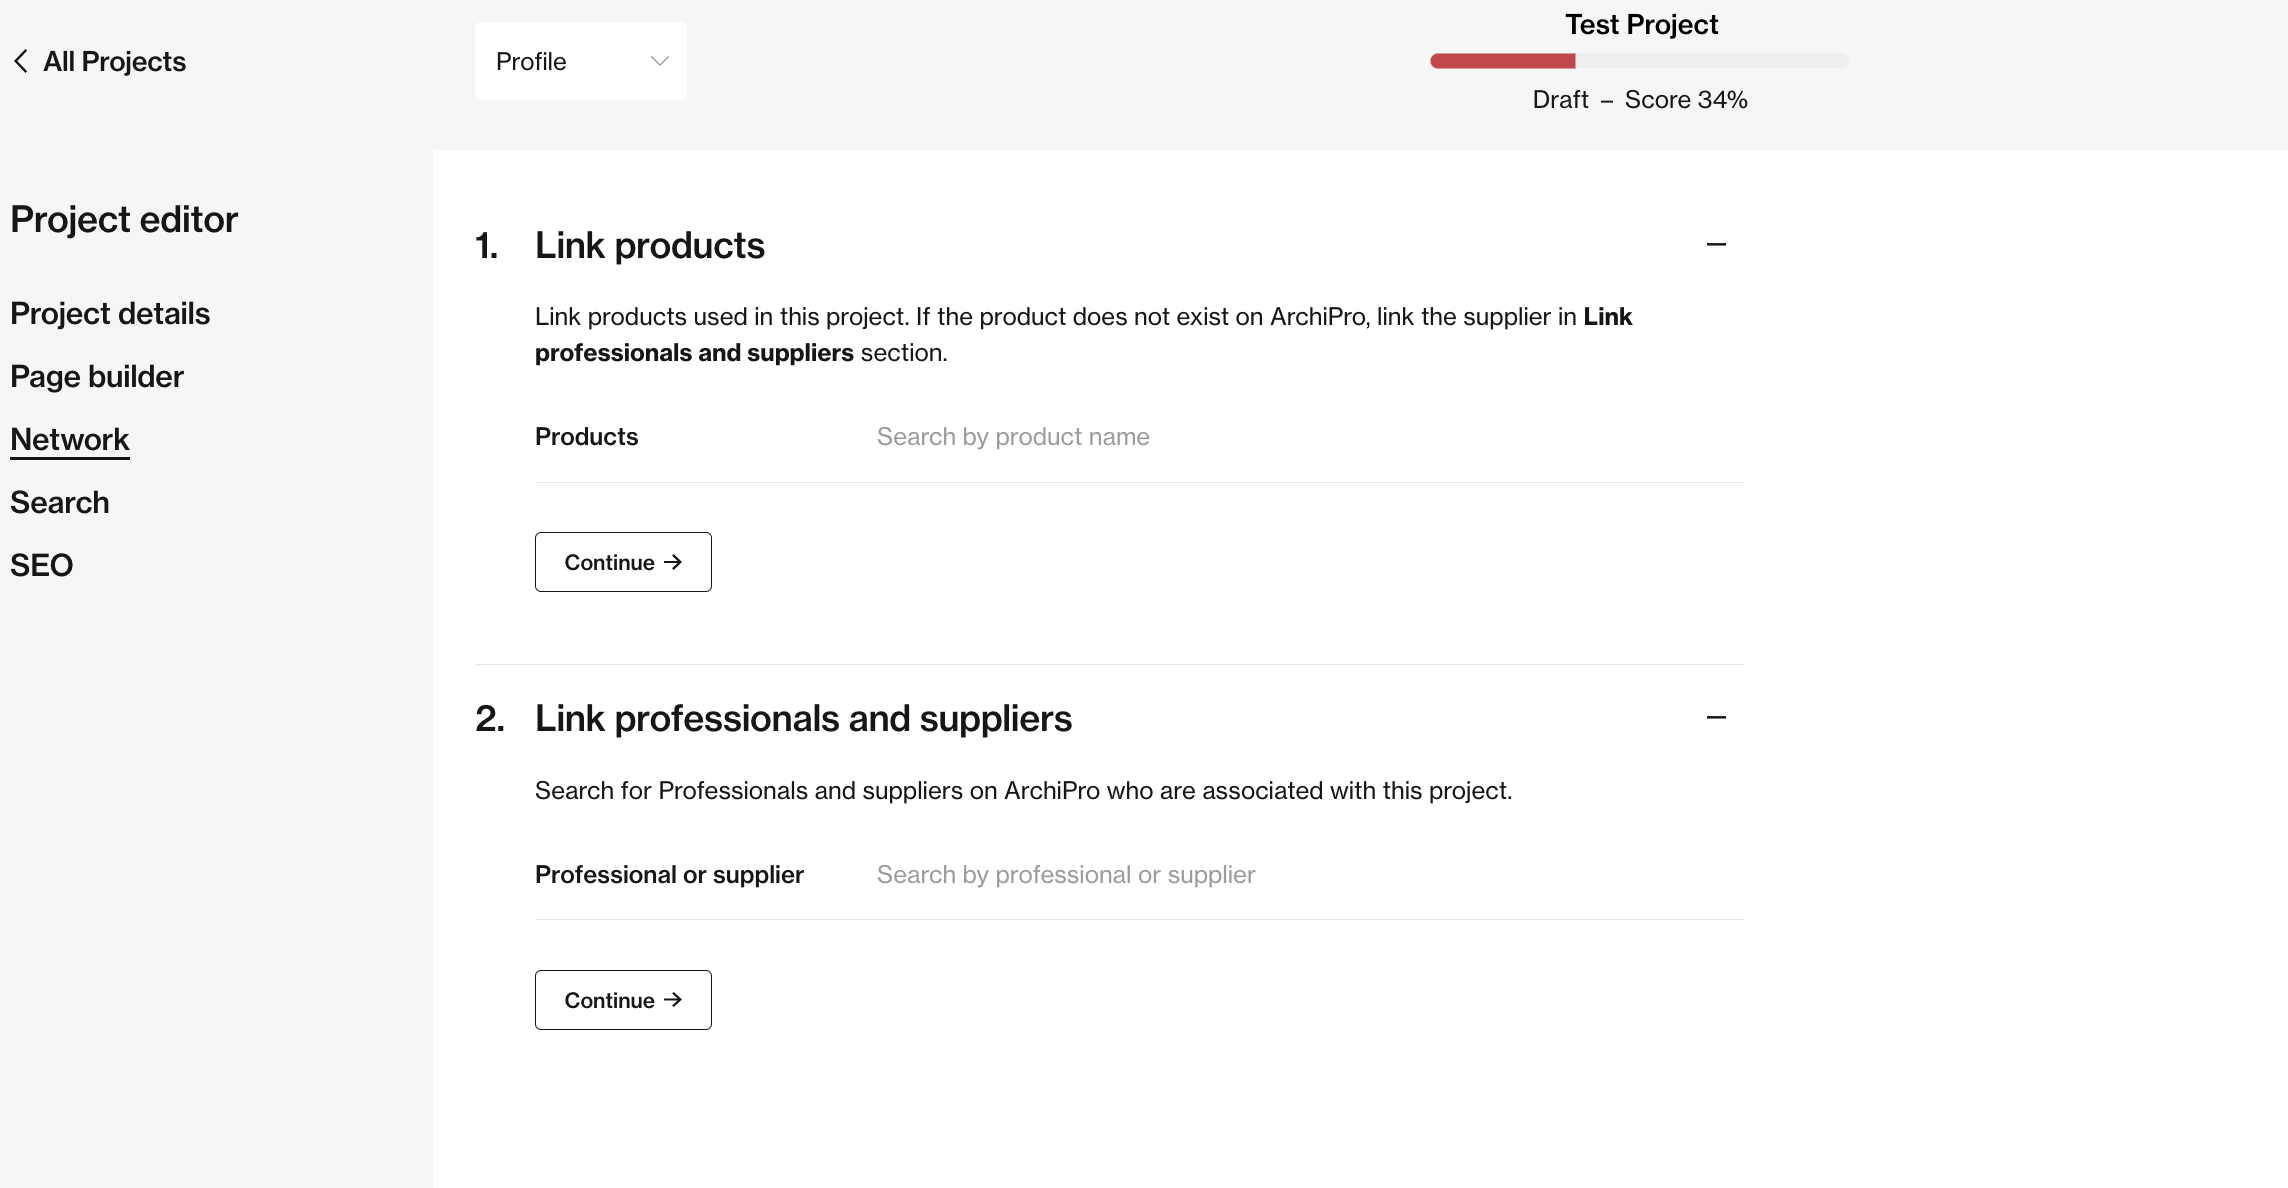Return to All Projects link

pos(114,62)
